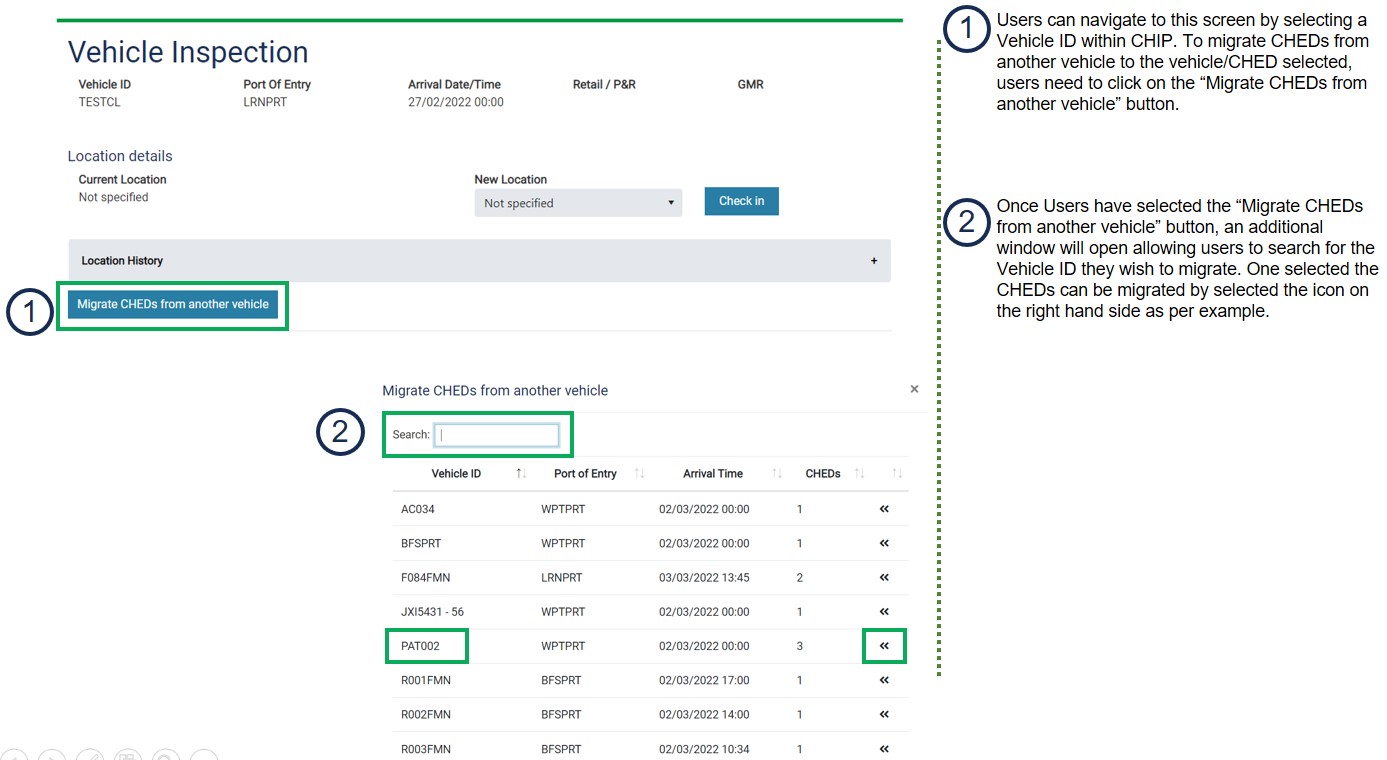Focus the Search input field
Viewport: 1387px width, 760px height.
[x=497, y=435]
